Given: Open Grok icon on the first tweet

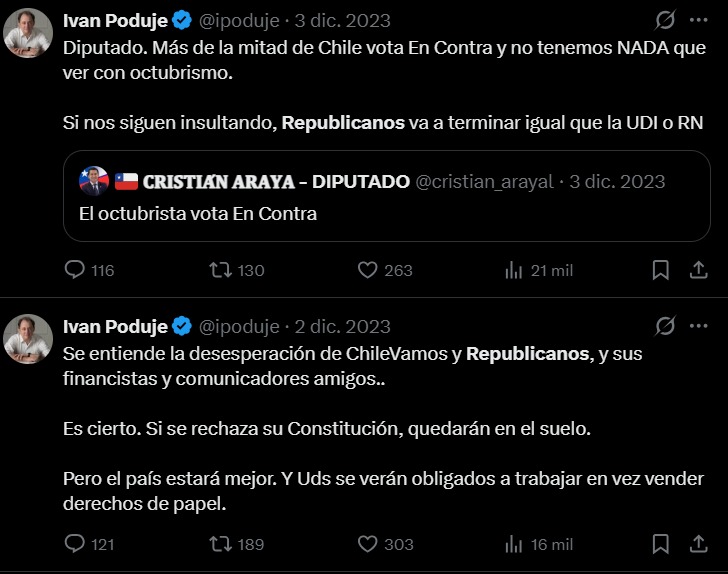Looking at the screenshot, I should click(664, 20).
